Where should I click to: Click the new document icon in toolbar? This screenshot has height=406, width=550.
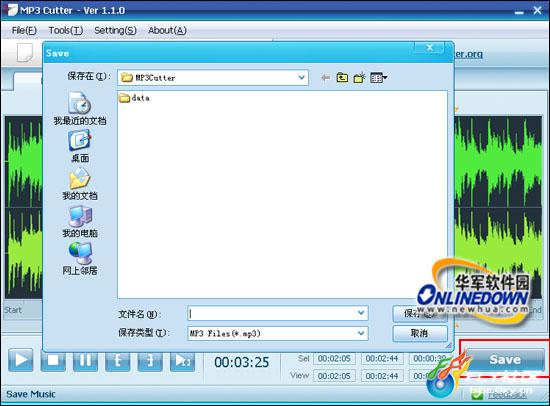(x=25, y=53)
